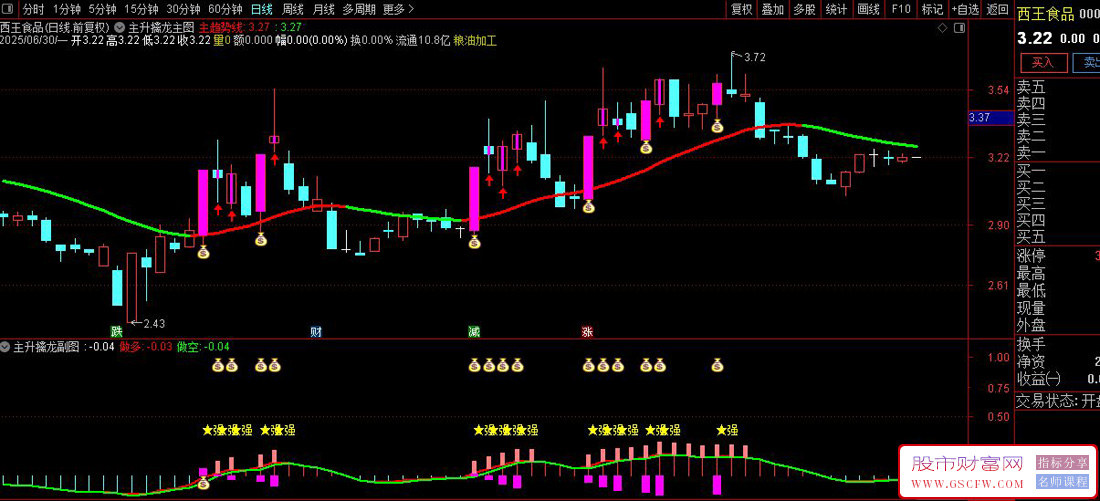Open the 多股 multi-stock view
The height and width of the screenshot is (501, 1100).
tap(805, 9)
